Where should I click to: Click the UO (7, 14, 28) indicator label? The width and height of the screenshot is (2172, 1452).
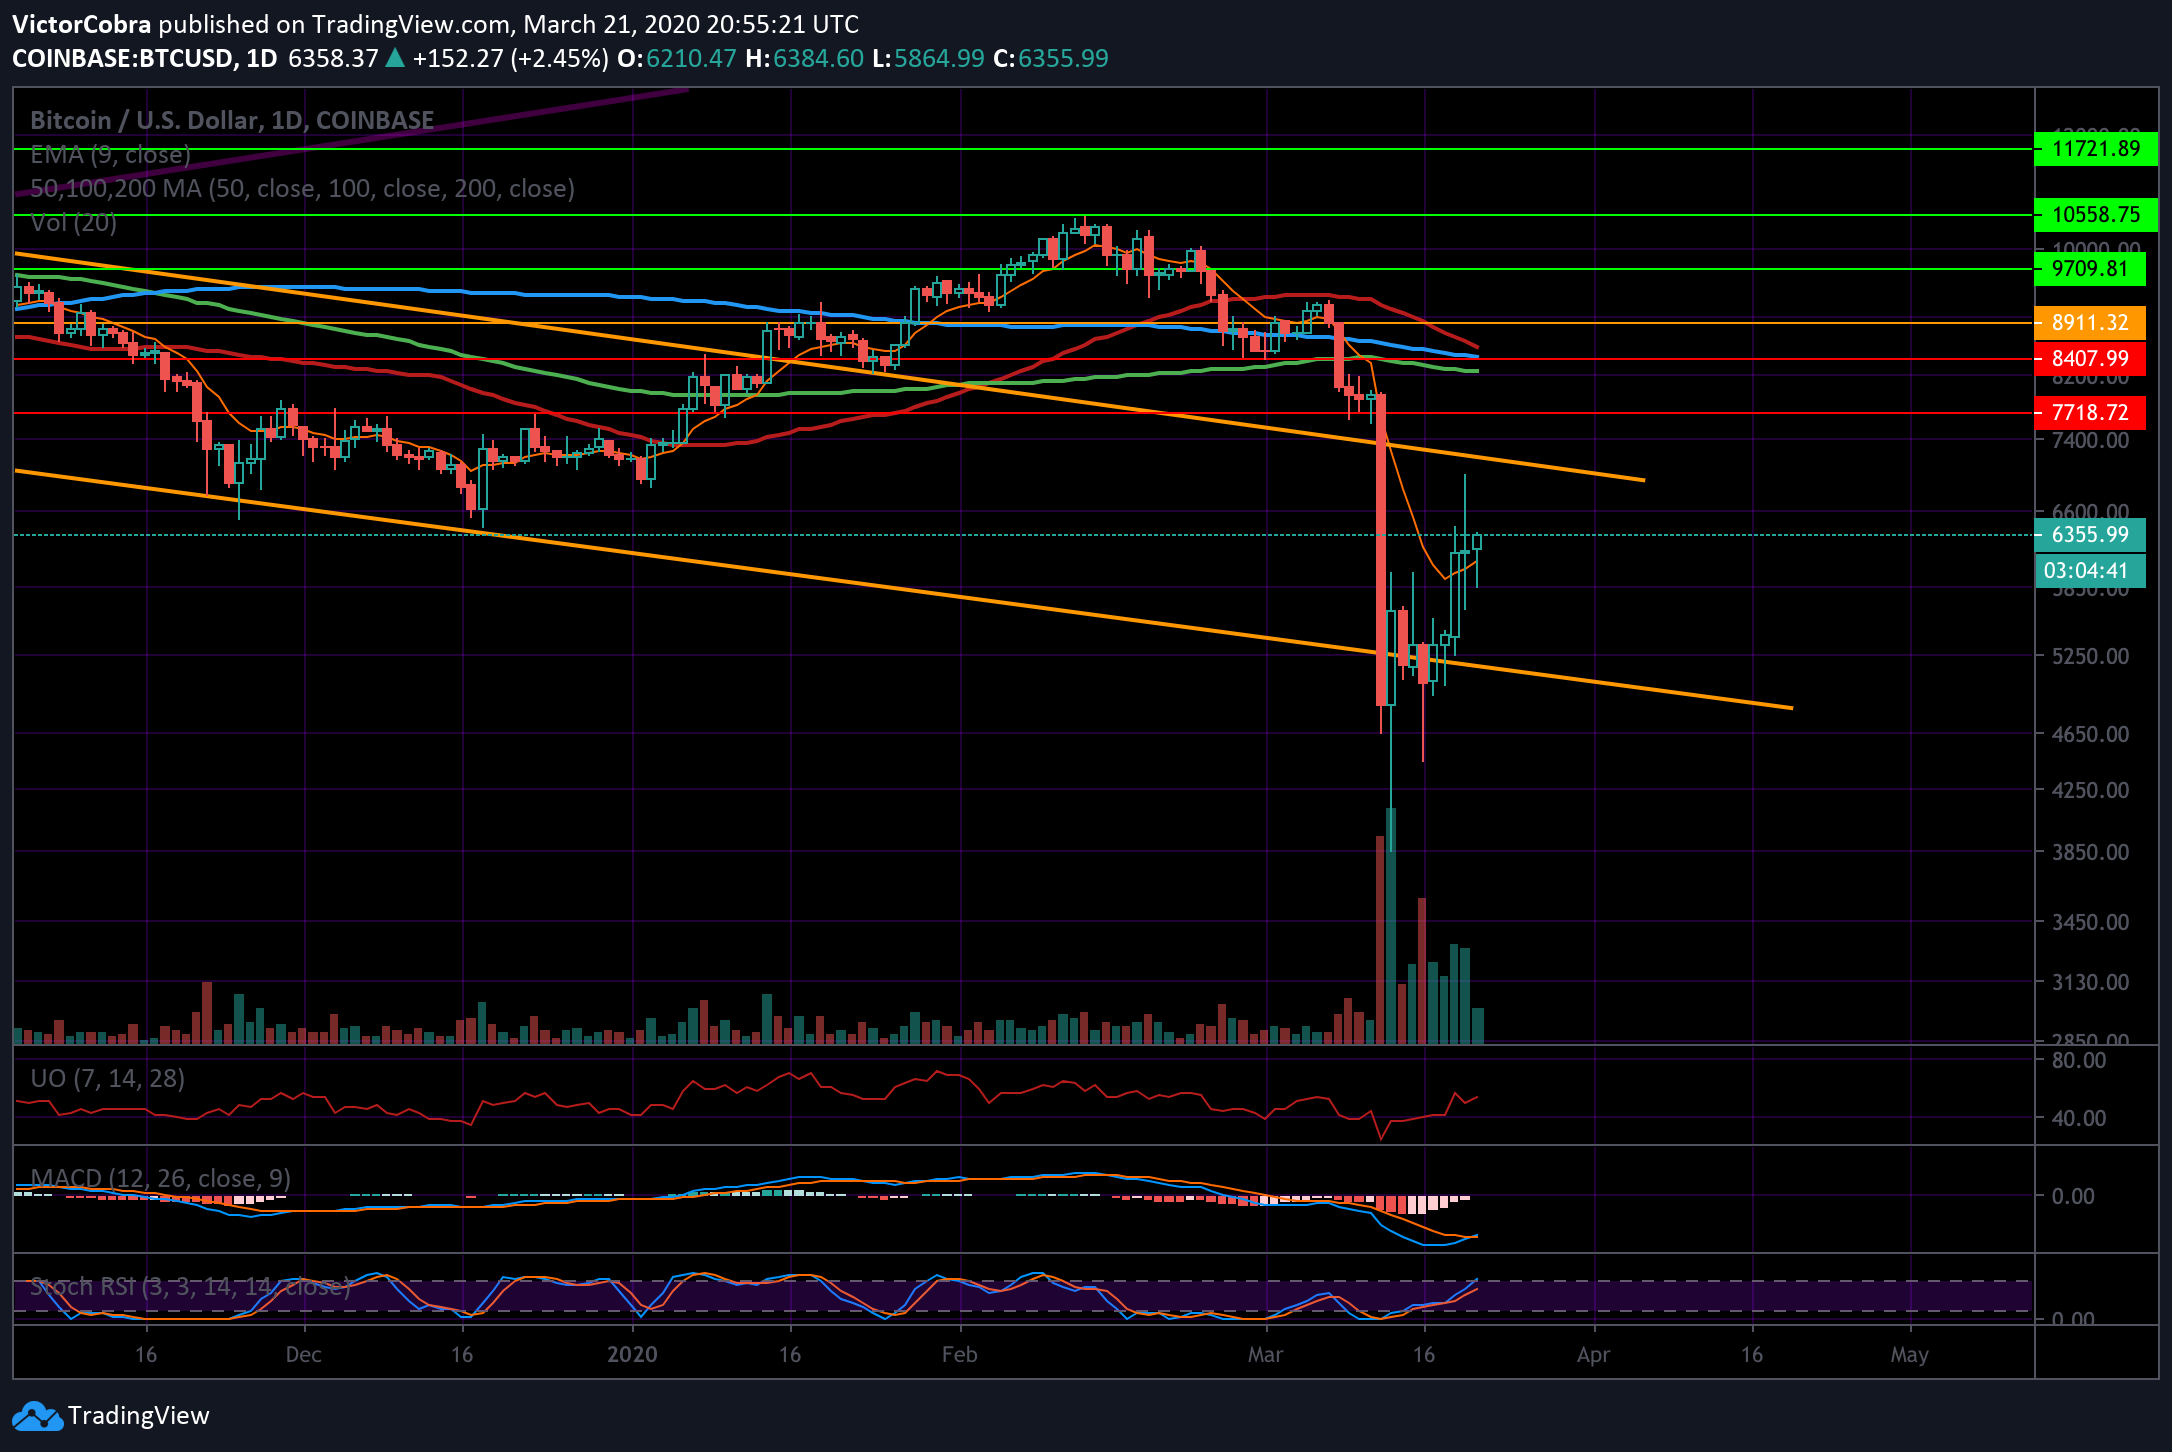coord(107,1079)
